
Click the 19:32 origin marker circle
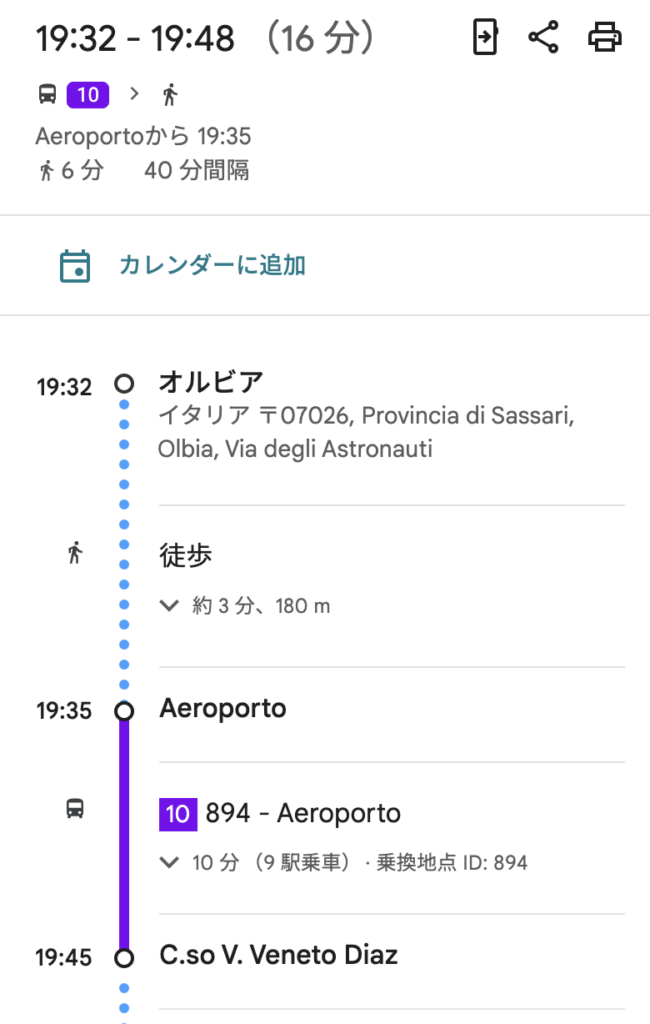click(x=124, y=383)
